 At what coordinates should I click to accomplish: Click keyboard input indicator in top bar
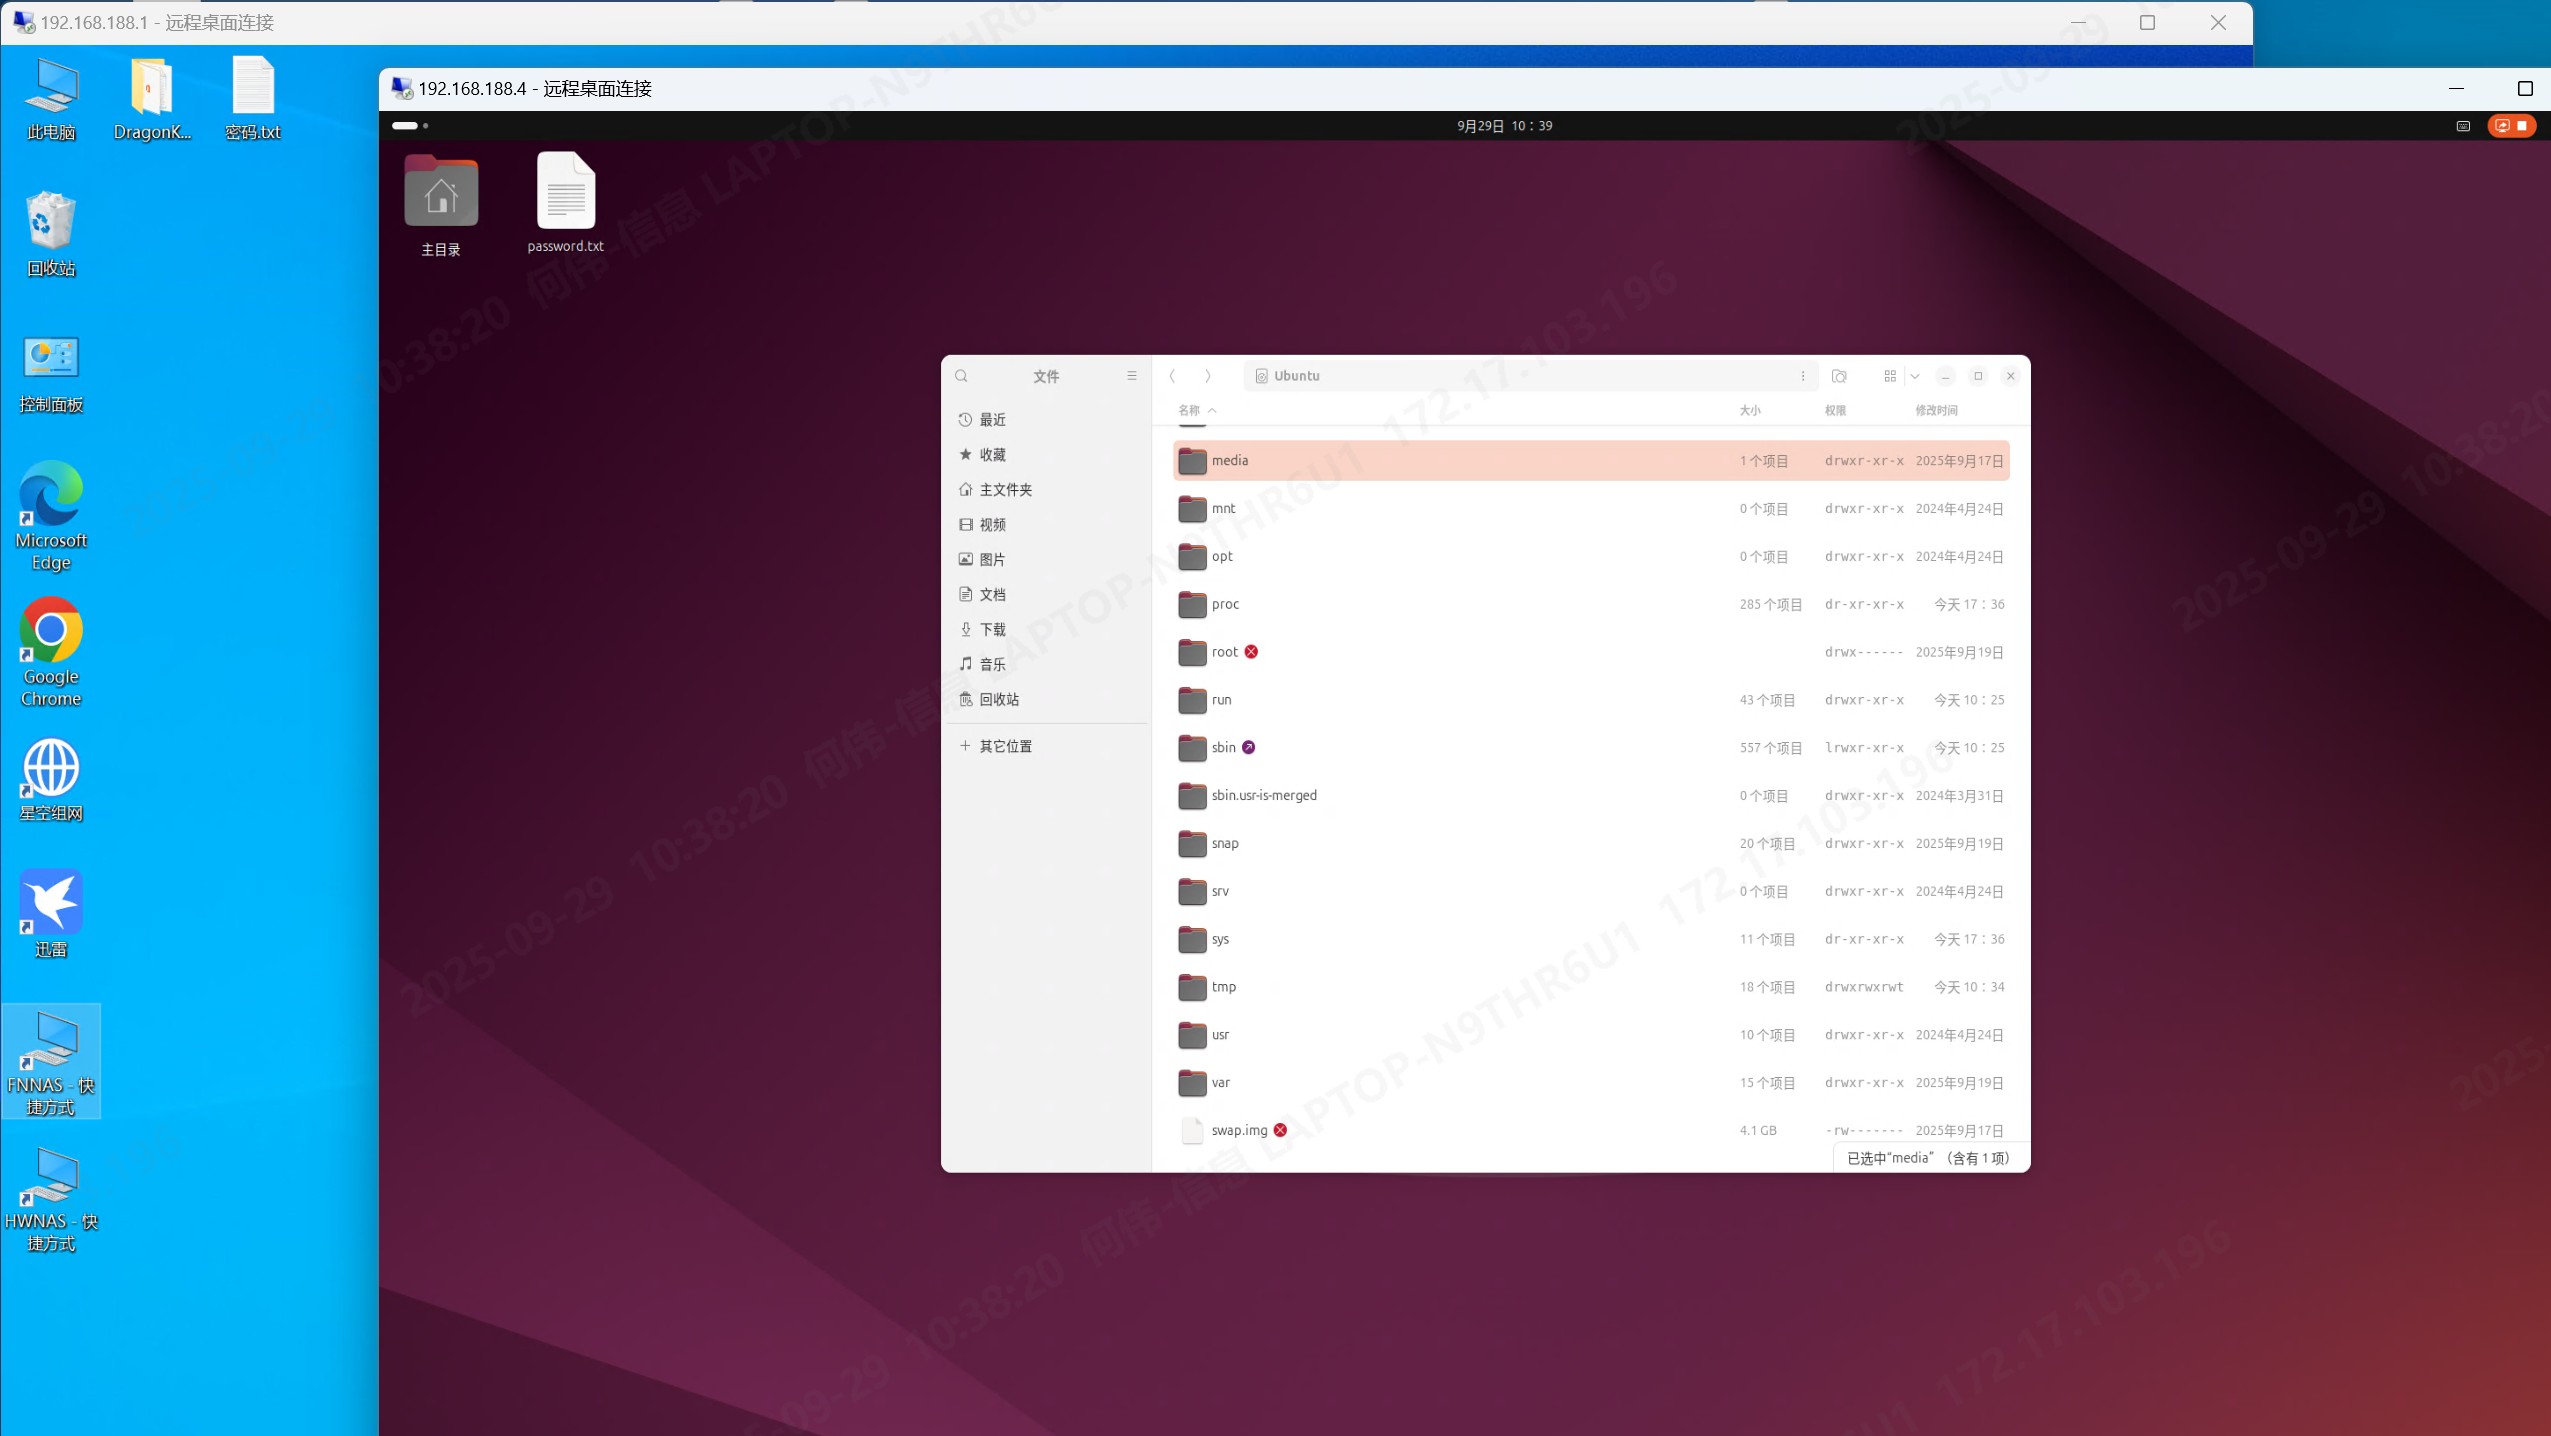[2462, 126]
